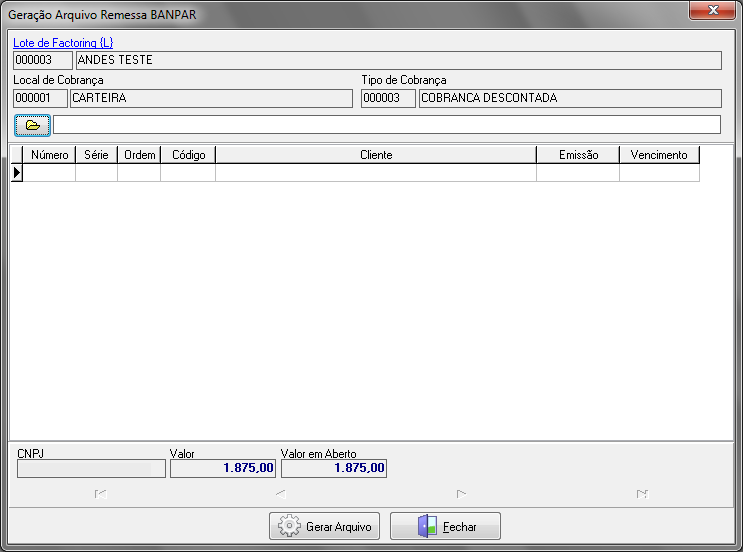
Task: Open the Lote de Factoring {L} link
Action: coord(63,43)
